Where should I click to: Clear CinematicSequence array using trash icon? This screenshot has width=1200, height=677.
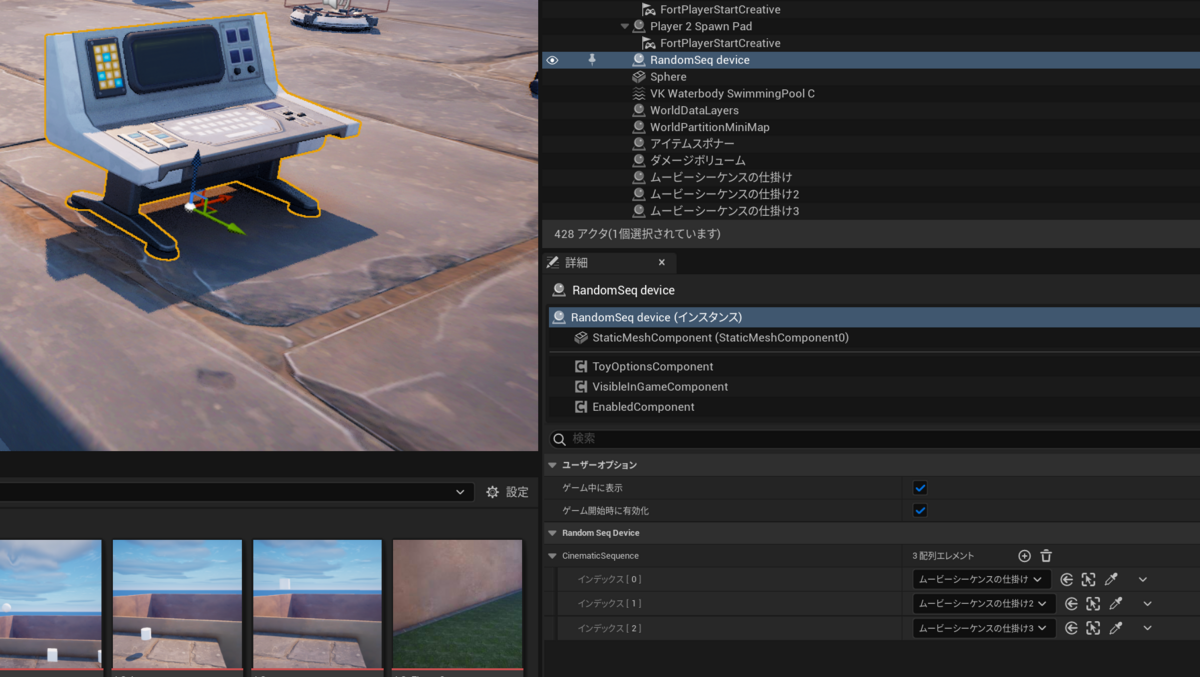[x=1047, y=556]
